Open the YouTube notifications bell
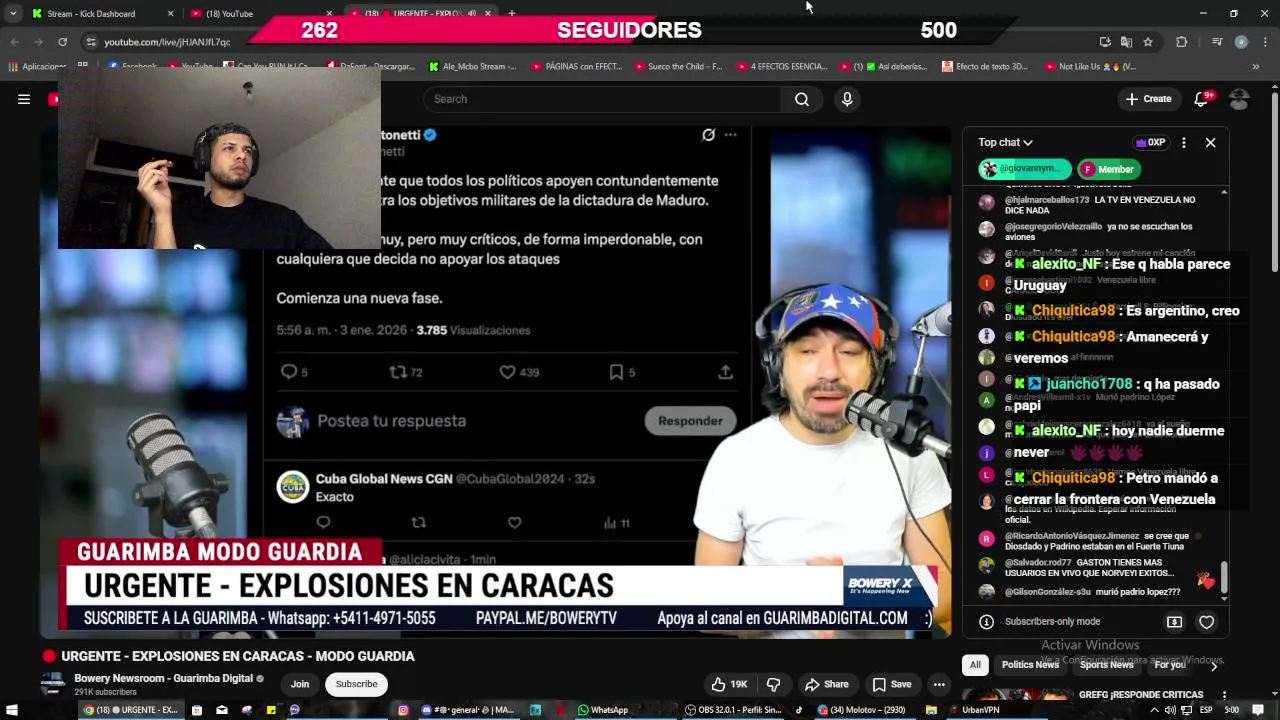The image size is (1280, 720). (1202, 99)
